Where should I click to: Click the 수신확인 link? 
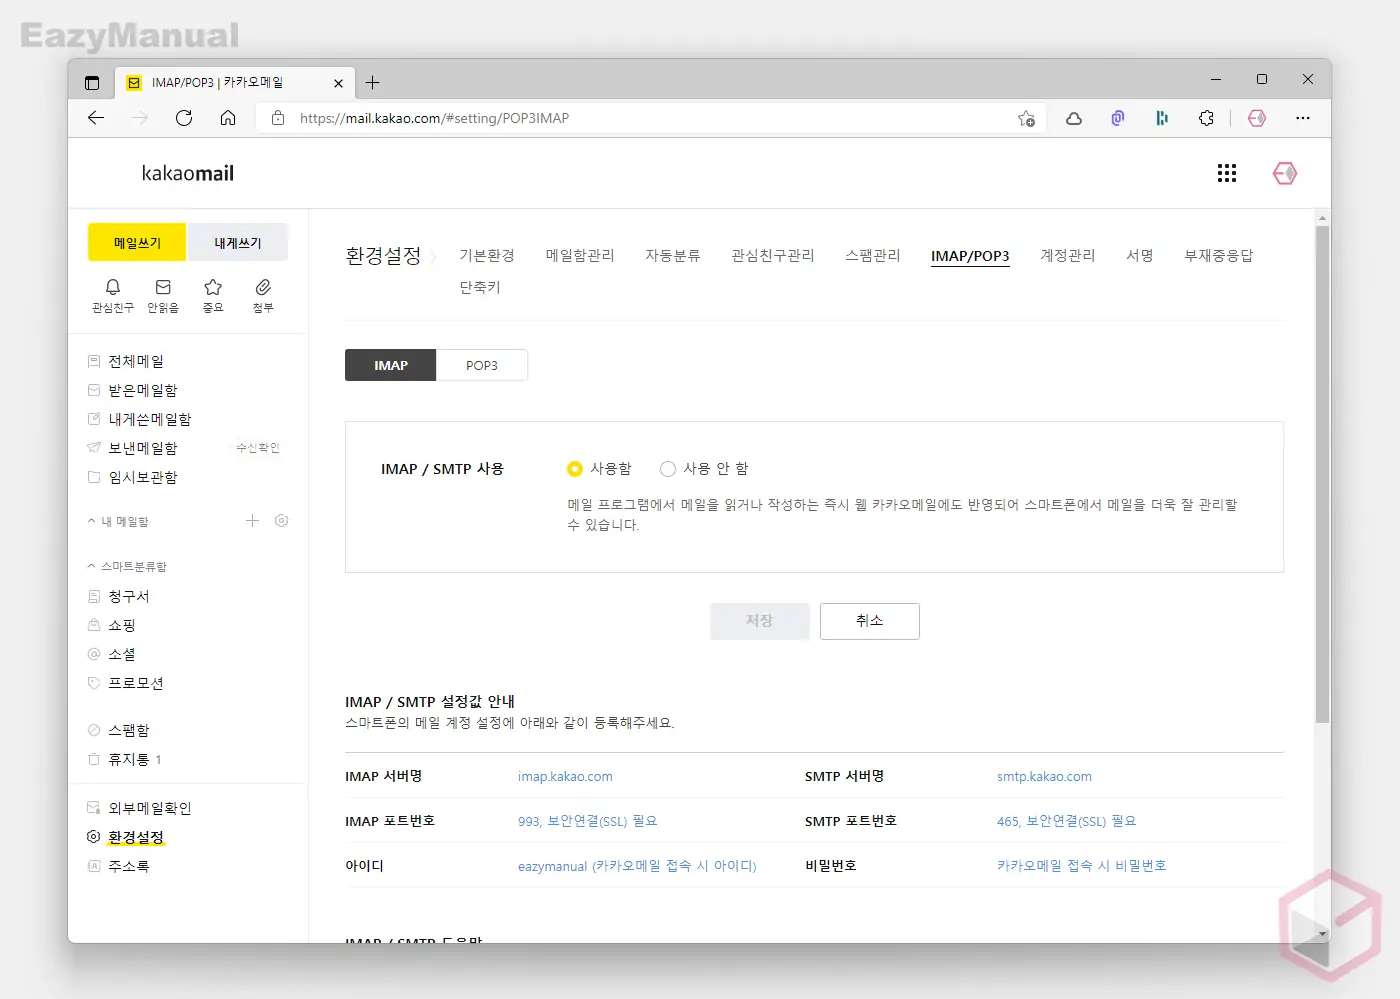click(x=258, y=448)
